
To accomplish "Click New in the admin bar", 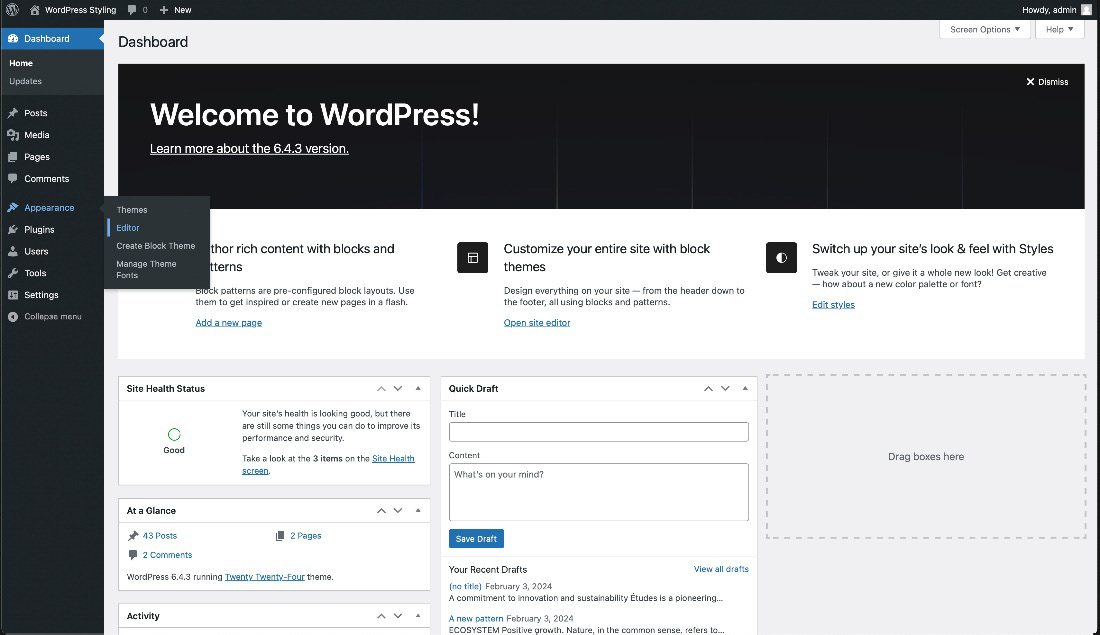I will tap(183, 10).
